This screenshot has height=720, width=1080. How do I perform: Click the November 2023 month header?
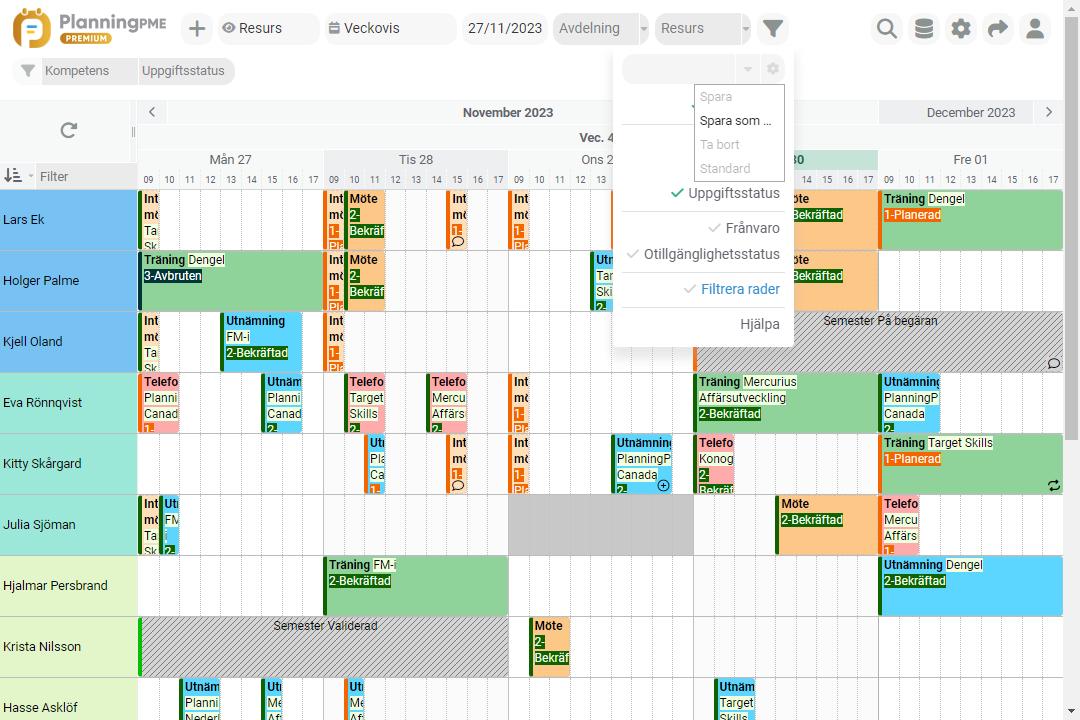pyautogui.click(x=508, y=112)
